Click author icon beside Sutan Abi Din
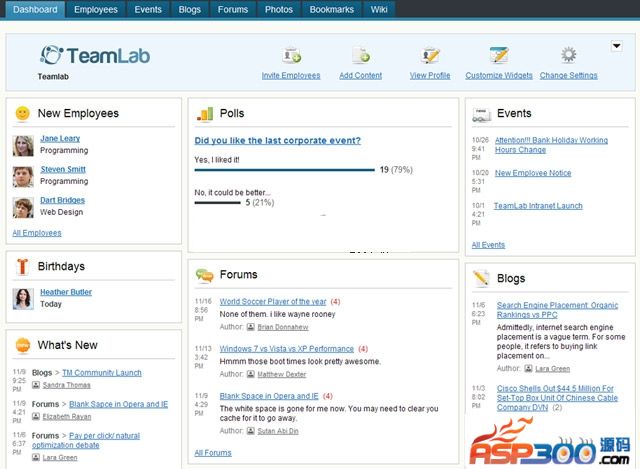The width and height of the screenshot is (640, 469). click(x=251, y=431)
